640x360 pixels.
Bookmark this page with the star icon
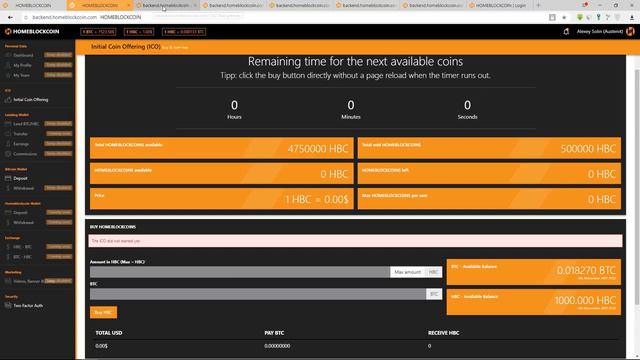pyautogui.click(x=564, y=18)
